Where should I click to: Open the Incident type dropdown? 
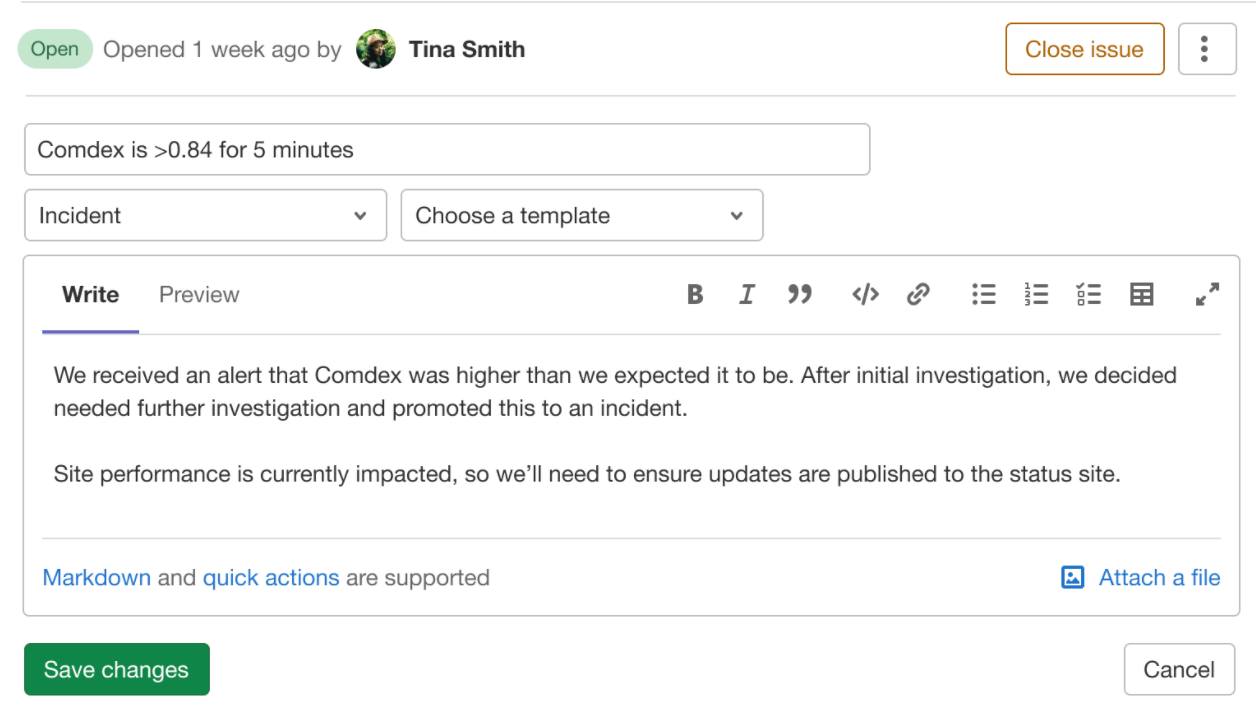click(x=205, y=215)
